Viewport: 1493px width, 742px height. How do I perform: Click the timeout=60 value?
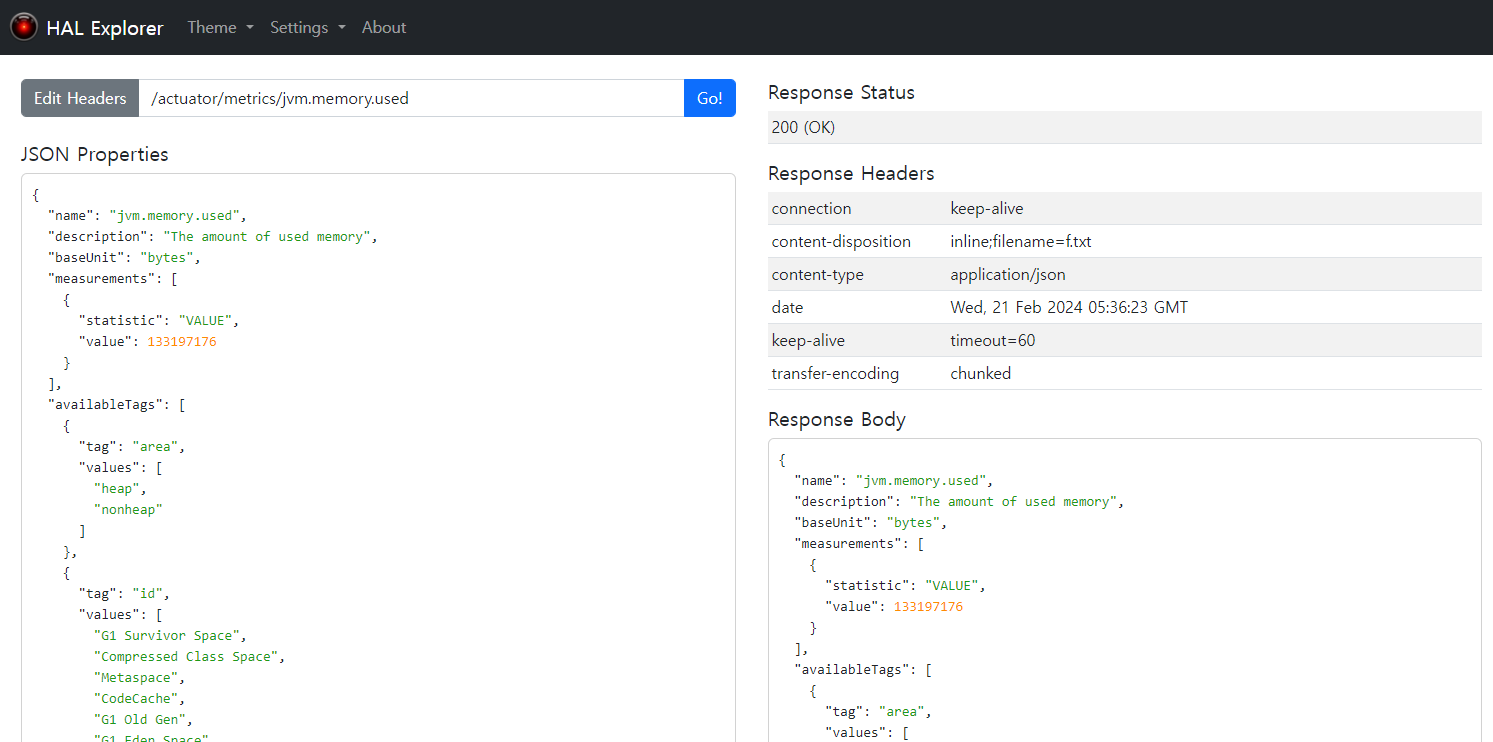click(x=992, y=340)
